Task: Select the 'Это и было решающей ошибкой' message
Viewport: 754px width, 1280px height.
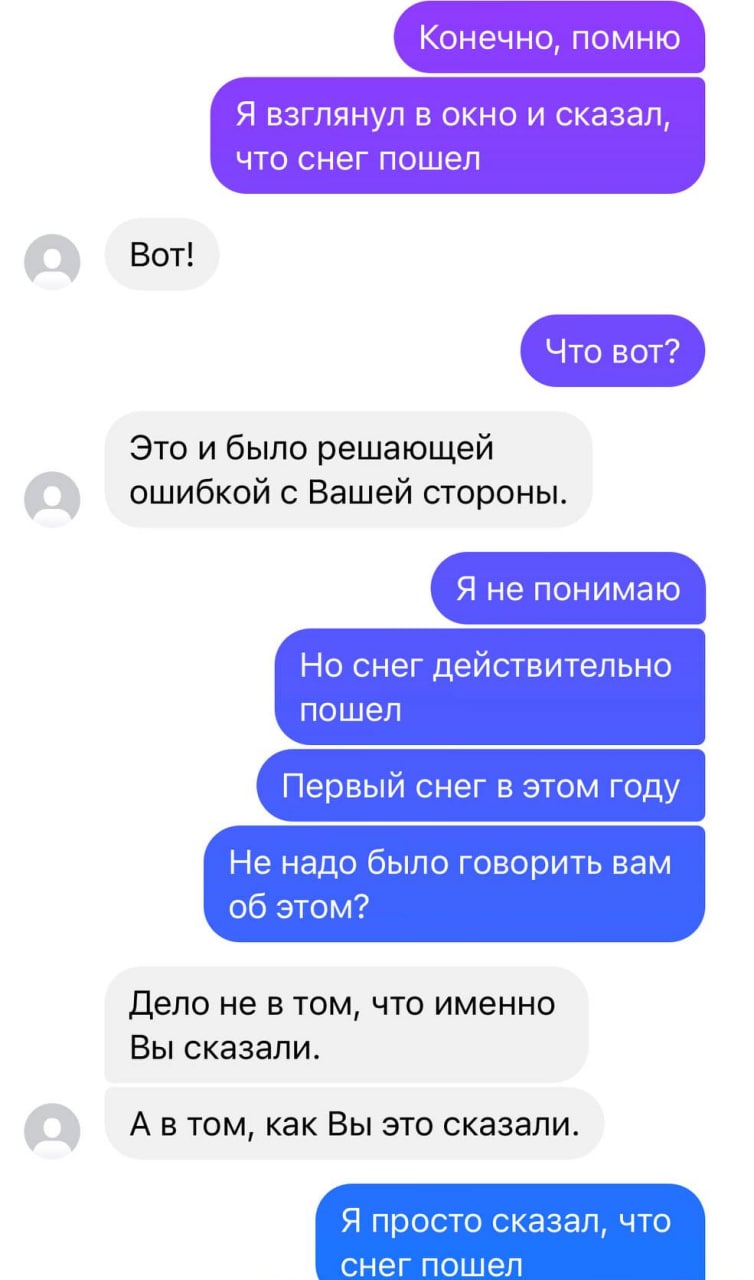Action: tap(348, 470)
